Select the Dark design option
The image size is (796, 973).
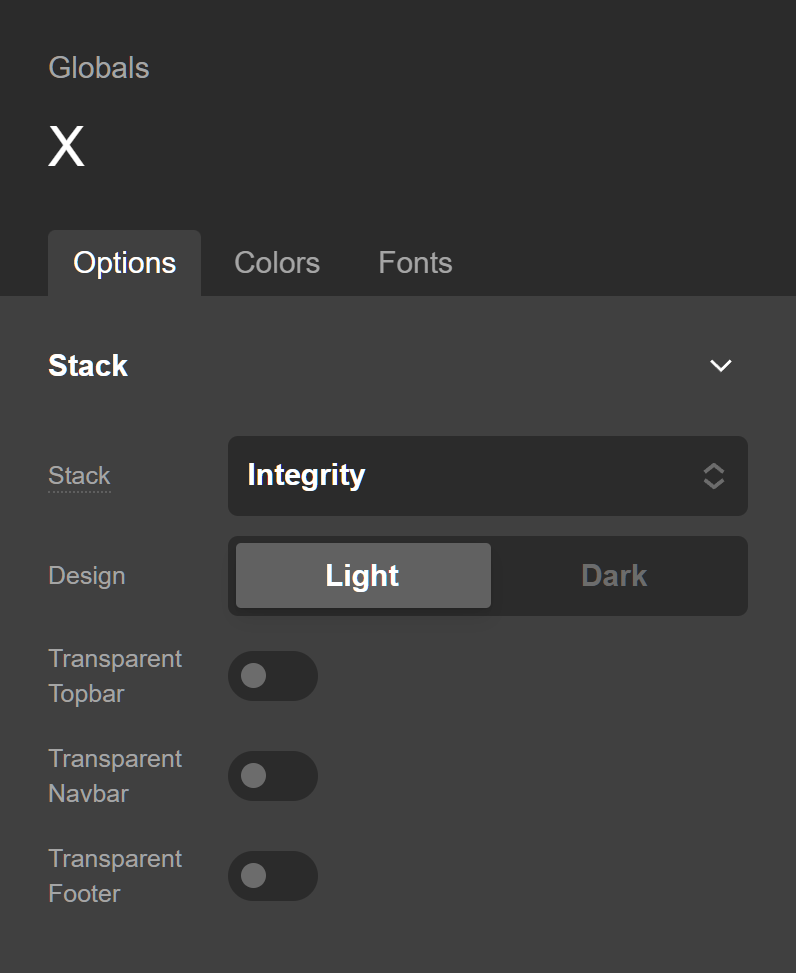point(614,576)
